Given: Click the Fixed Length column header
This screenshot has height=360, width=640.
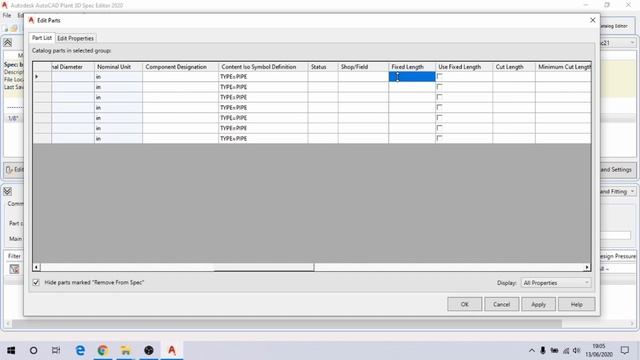Looking at the screenshot, I should (412, 67).
